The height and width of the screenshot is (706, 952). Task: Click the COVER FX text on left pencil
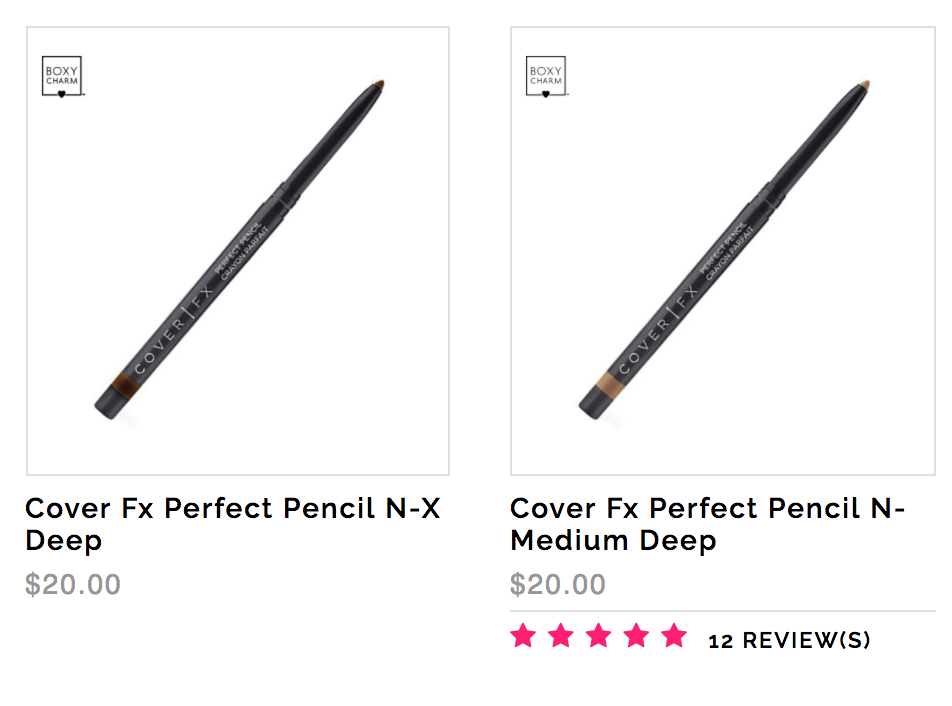[174, 329]
